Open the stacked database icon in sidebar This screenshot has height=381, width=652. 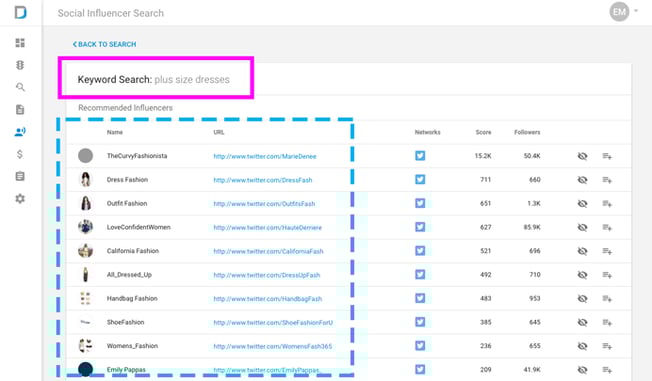tap(20, 65)
